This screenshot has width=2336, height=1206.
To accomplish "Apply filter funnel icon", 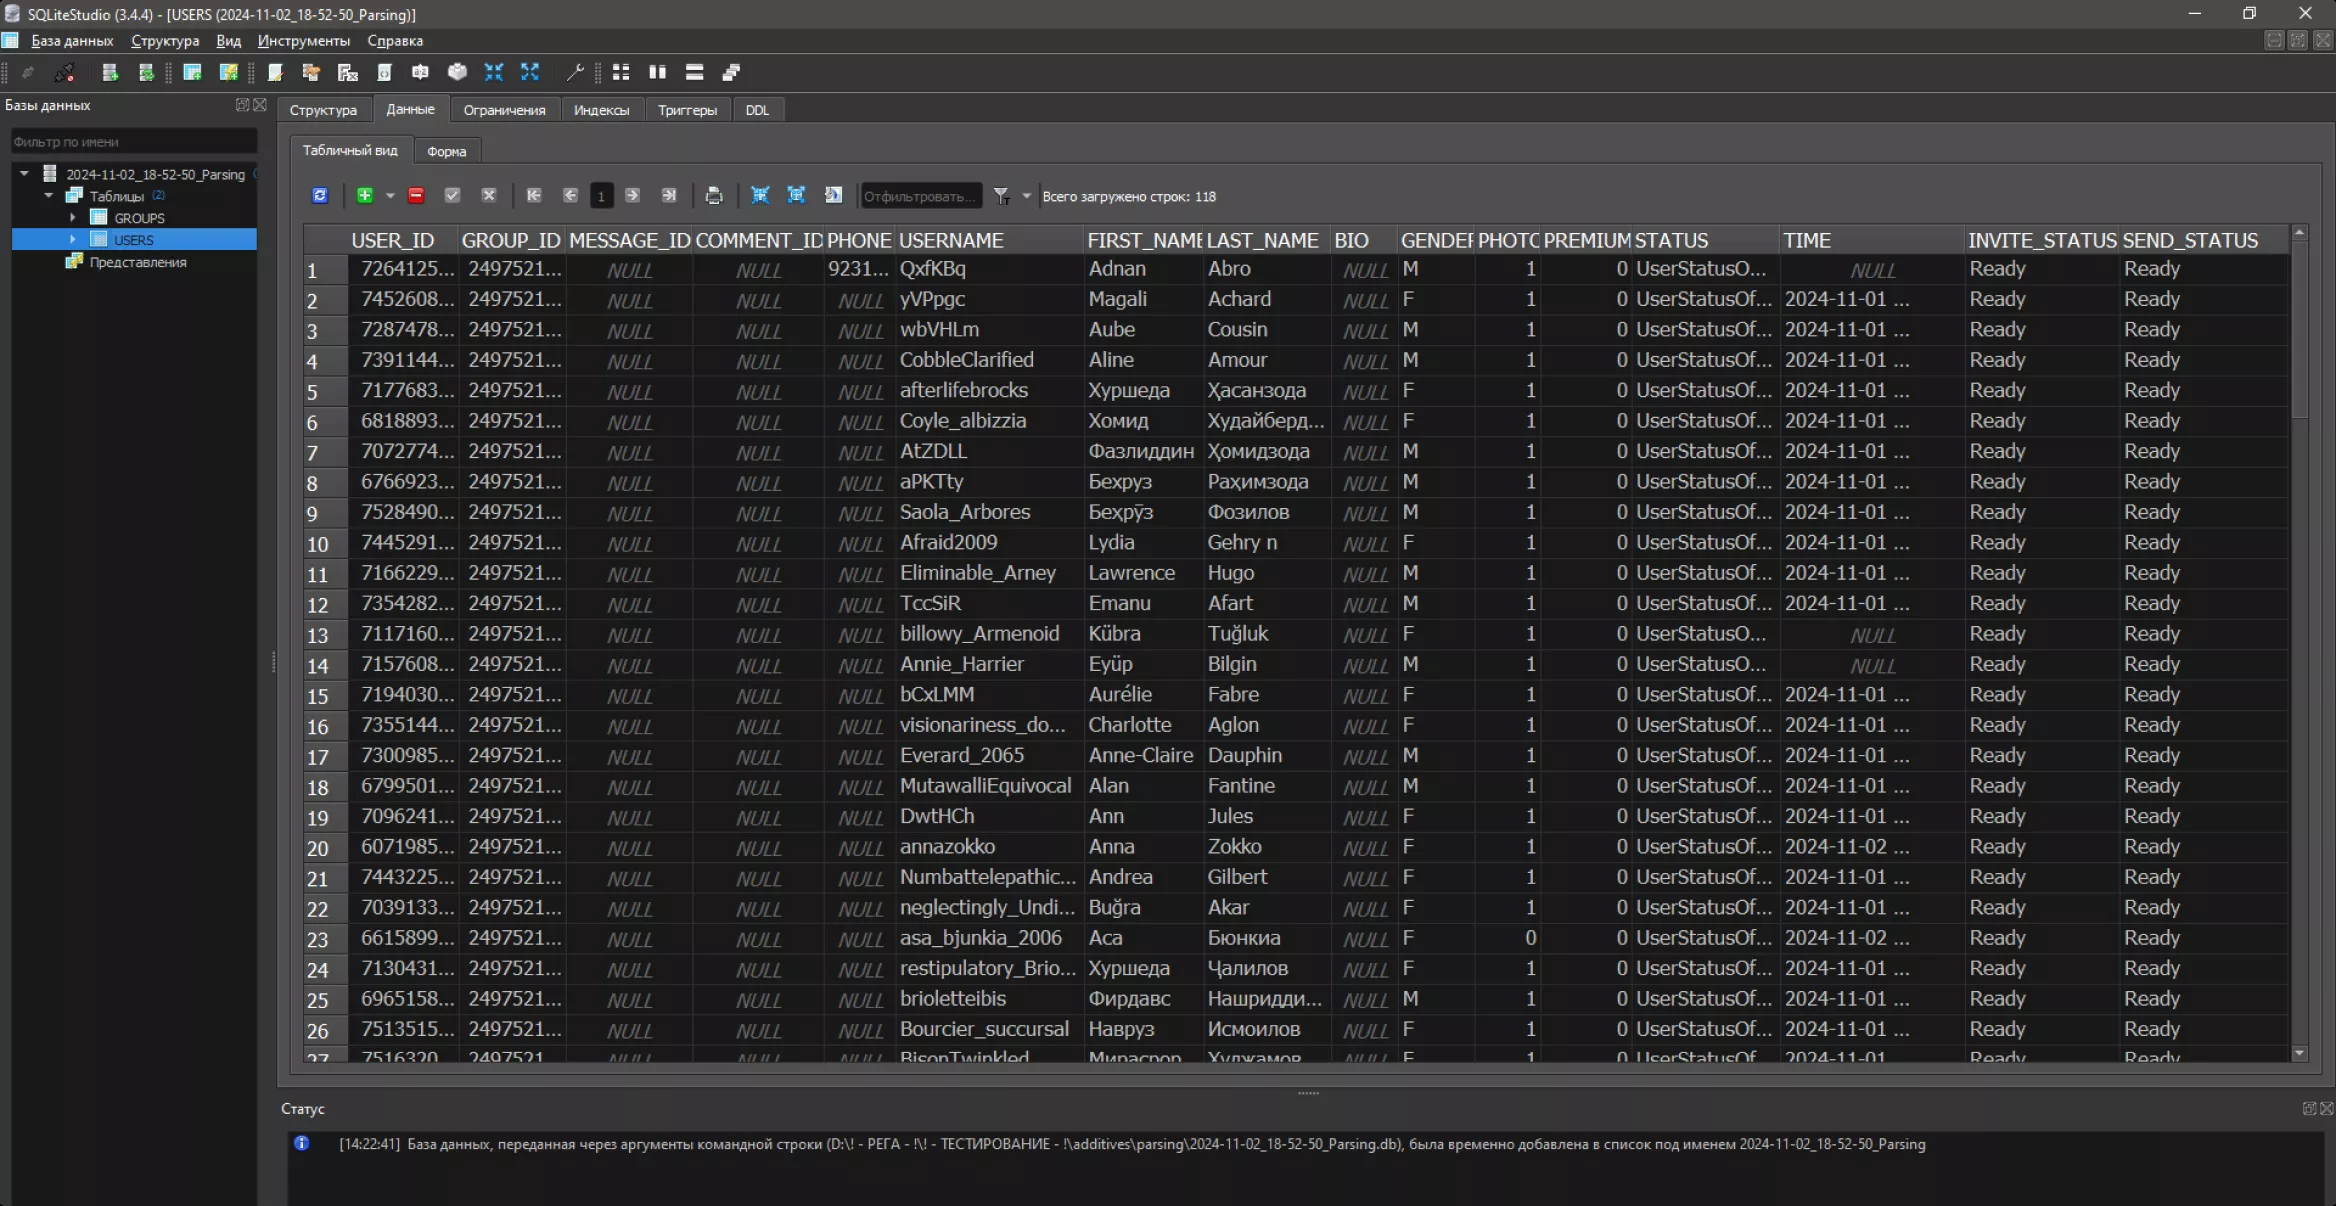I will click(x=1001, y=196).
